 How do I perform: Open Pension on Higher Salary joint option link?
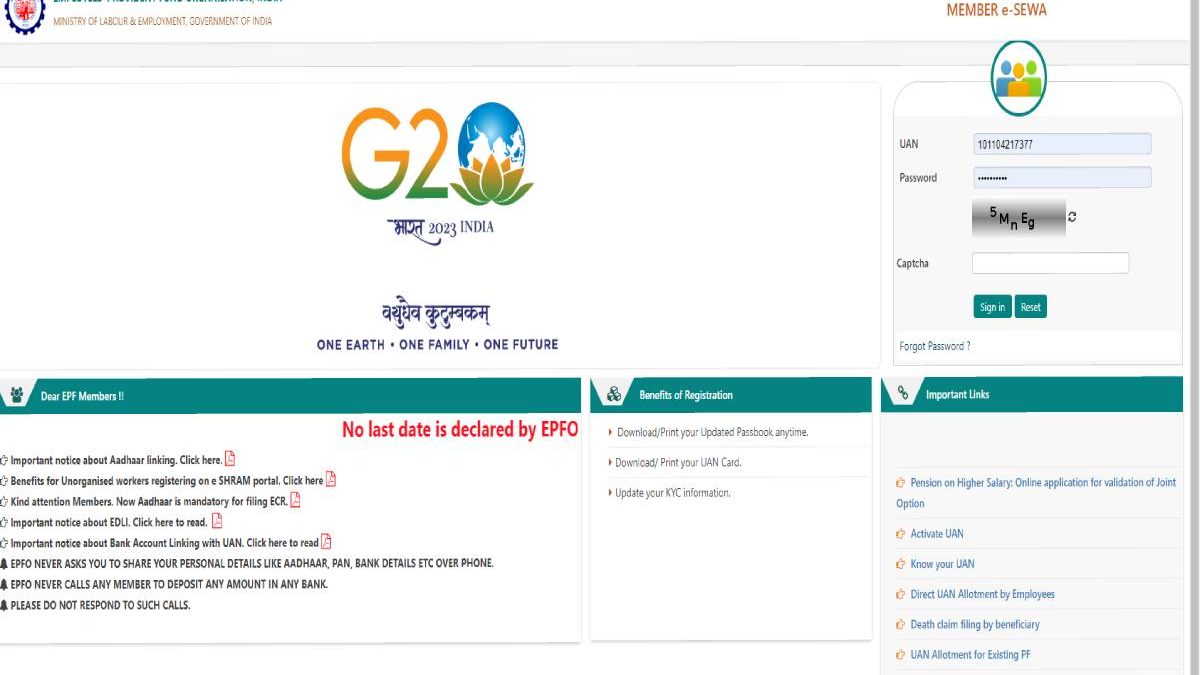point(1036,493)
